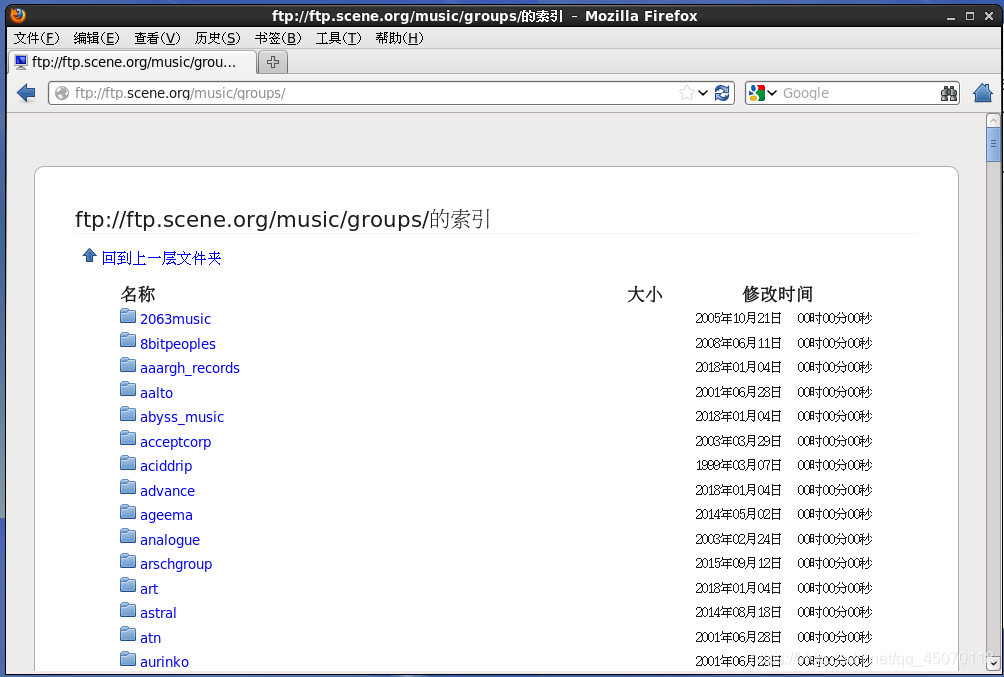Open the arschgroup directory link
The image size is (1004, 677).
click(176, 564)
